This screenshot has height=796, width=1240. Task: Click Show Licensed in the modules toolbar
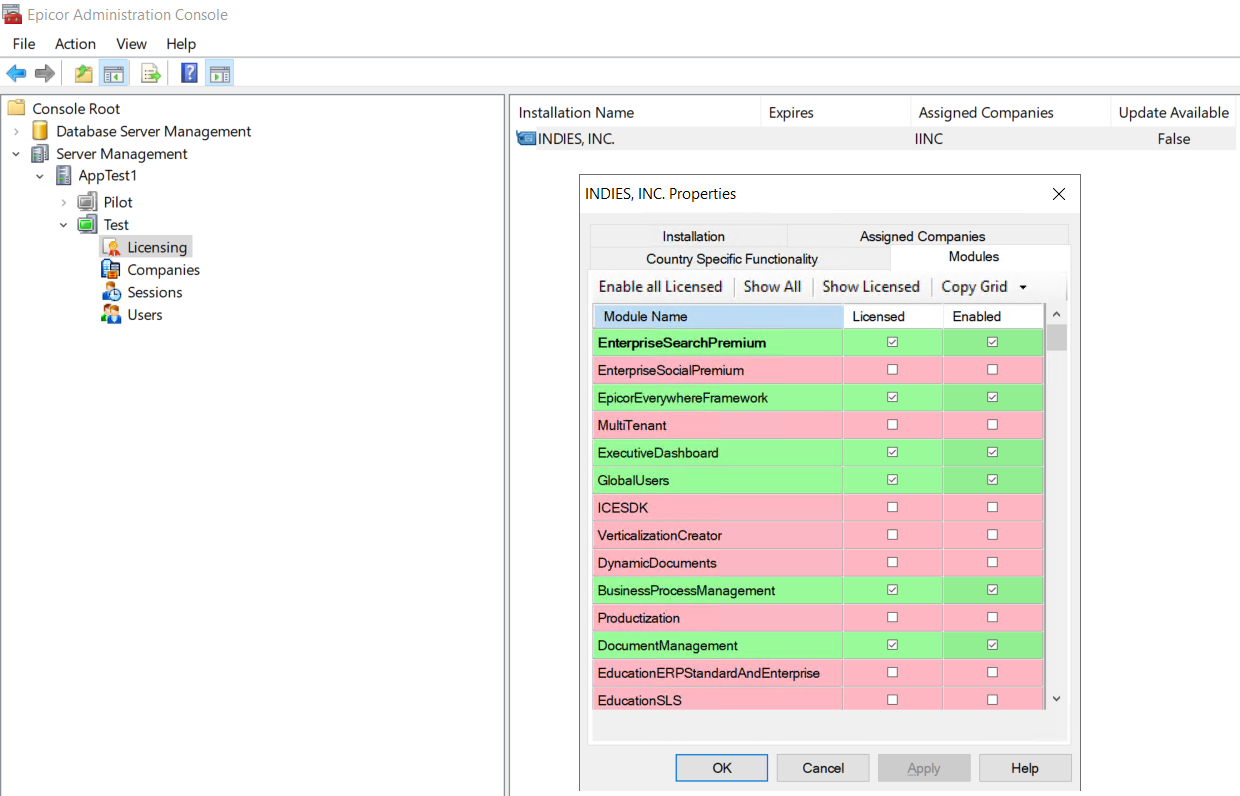(x=871, y=287)
